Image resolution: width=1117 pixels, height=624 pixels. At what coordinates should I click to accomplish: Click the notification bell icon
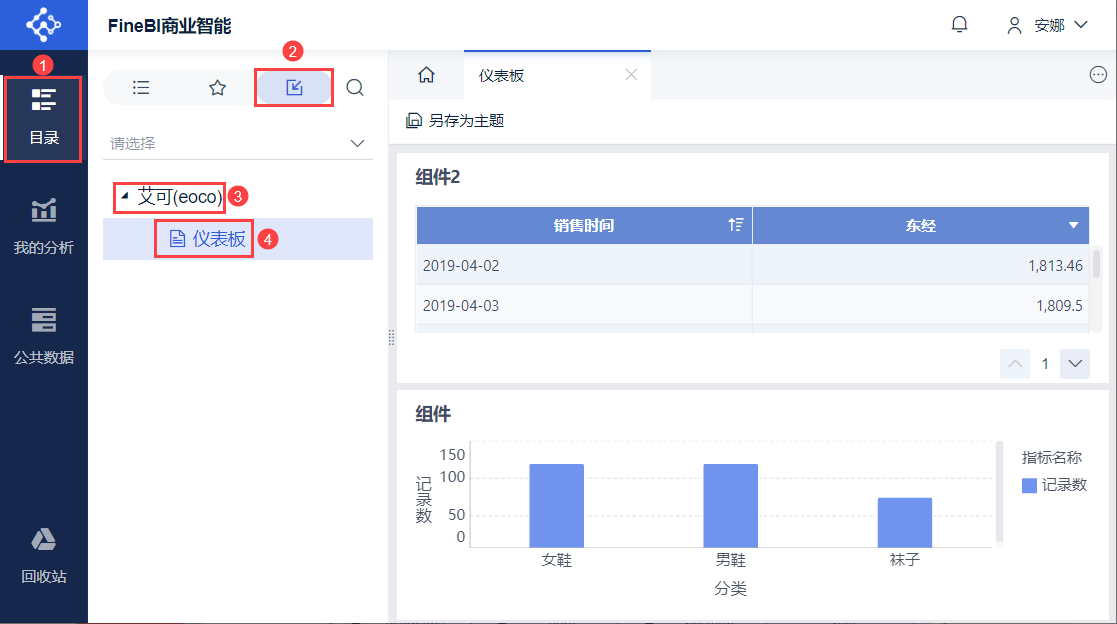(x=959, y=25)
